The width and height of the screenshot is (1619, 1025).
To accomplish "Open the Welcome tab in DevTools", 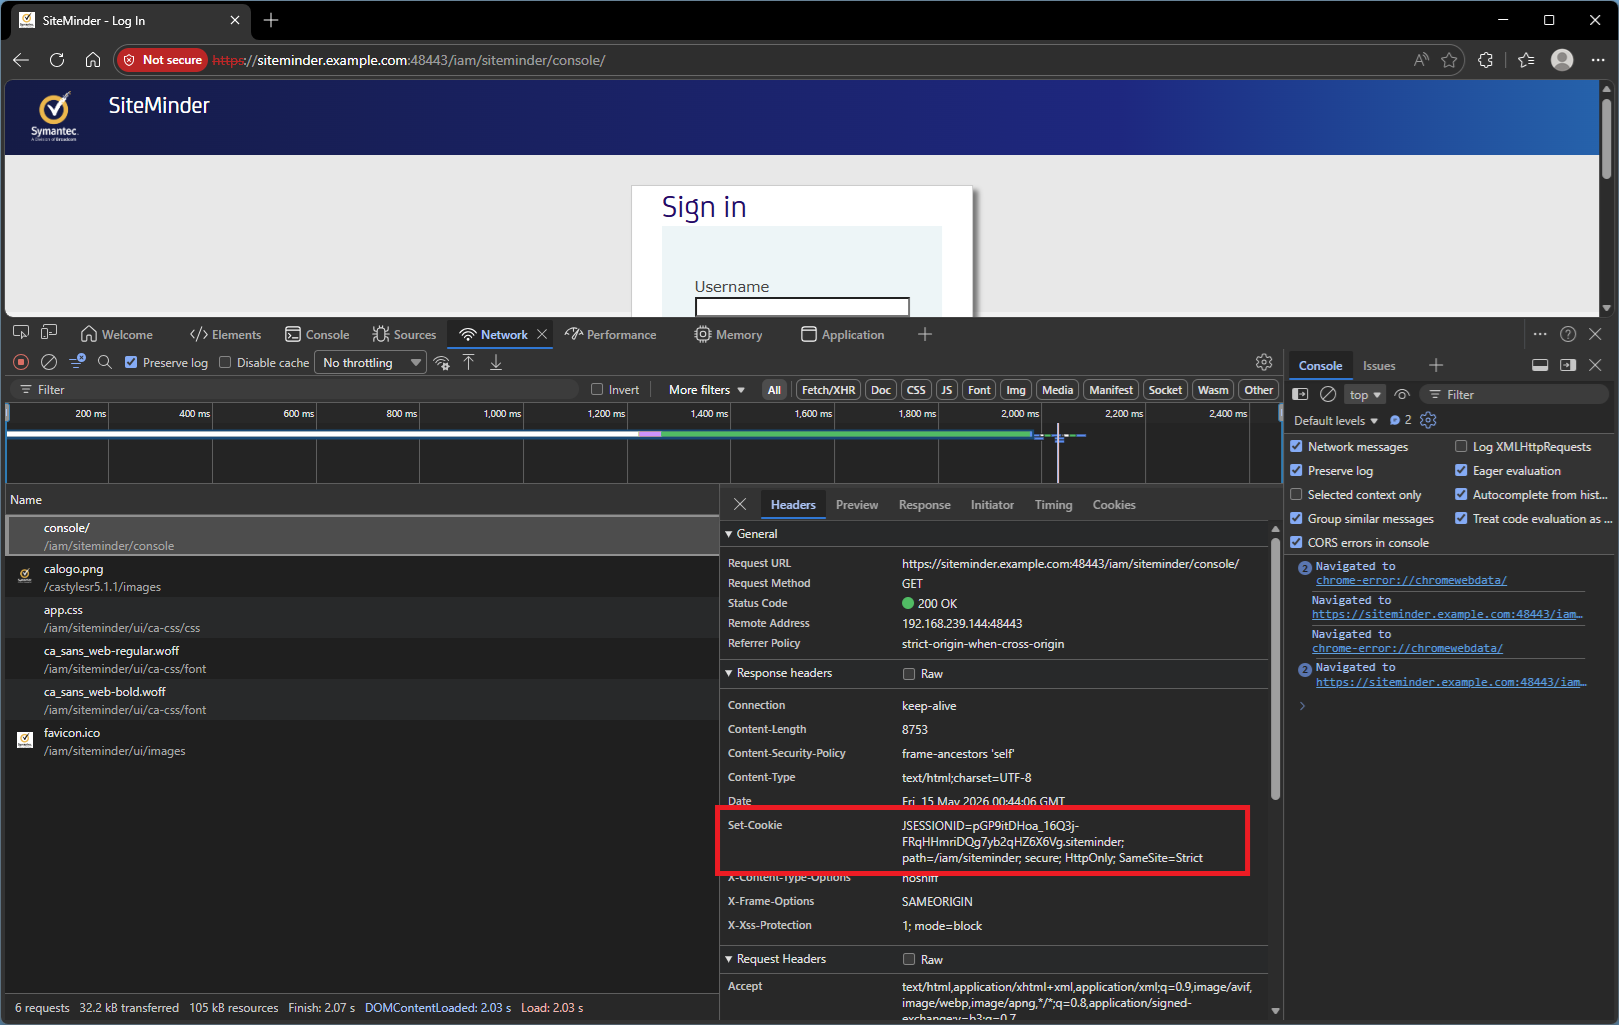I will pos(117,335).
